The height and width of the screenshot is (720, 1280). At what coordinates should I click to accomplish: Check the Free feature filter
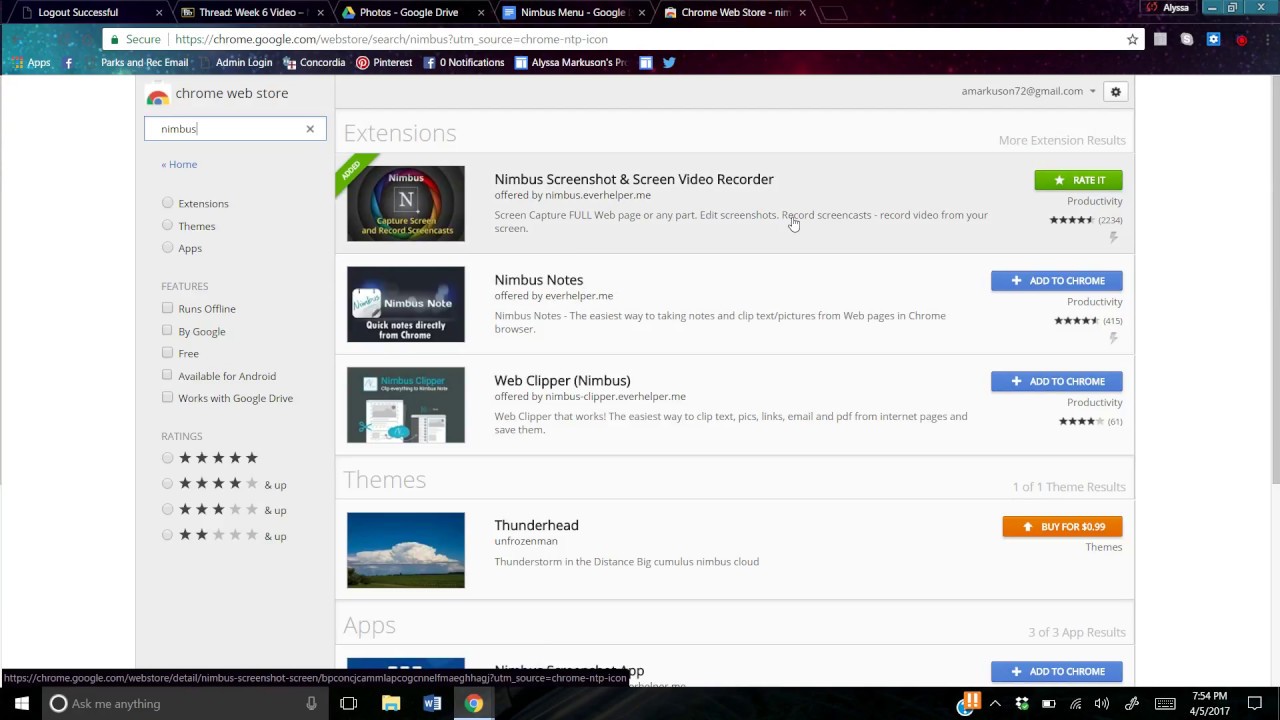coord(167,352)
